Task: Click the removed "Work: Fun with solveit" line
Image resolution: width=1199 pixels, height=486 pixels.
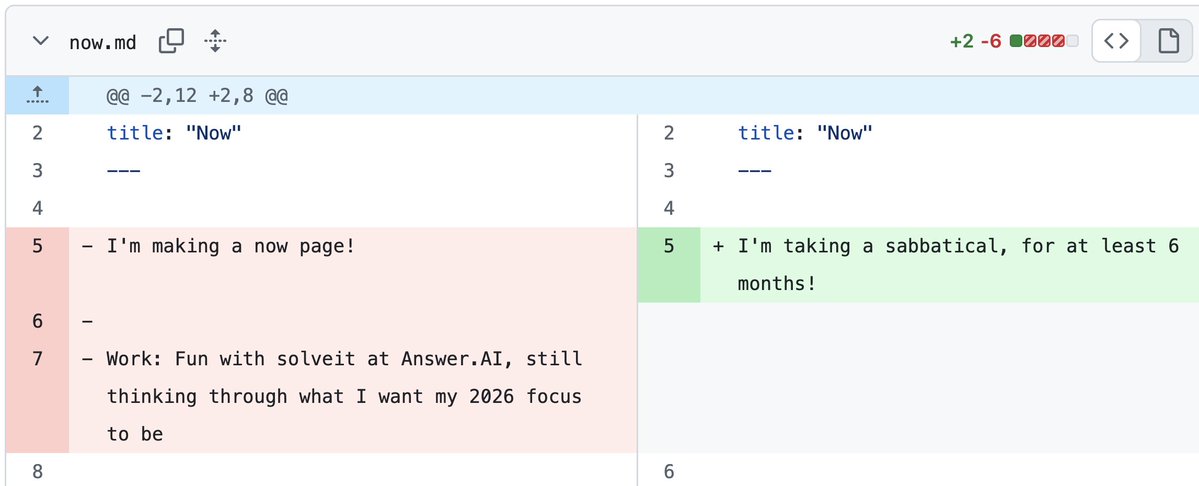Action: point(345,358)
